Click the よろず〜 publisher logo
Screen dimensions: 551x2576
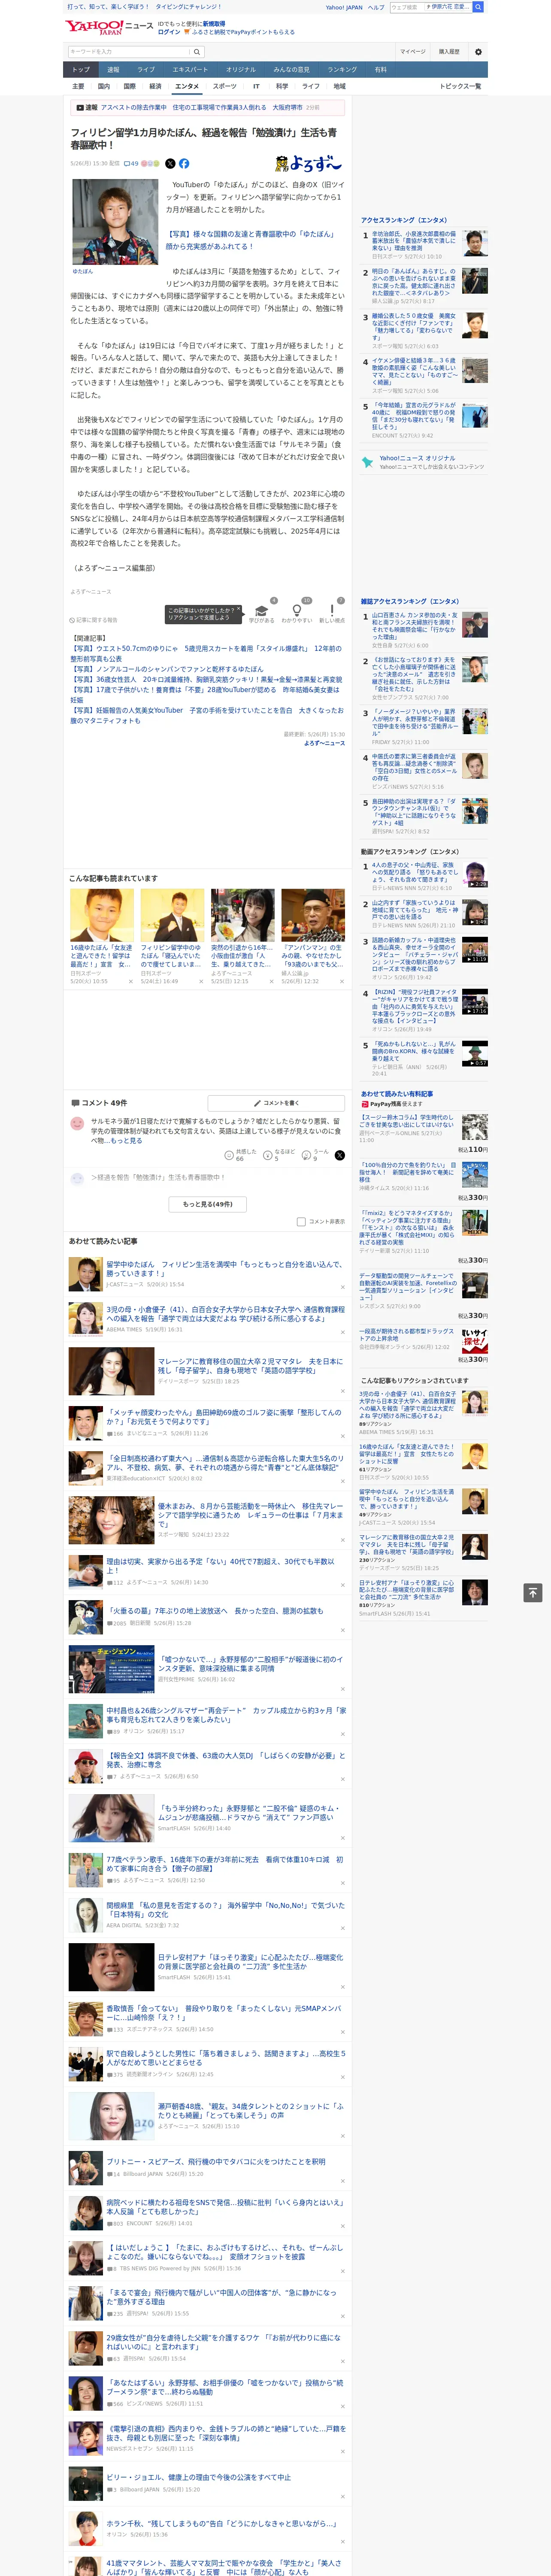coord(308,164)
